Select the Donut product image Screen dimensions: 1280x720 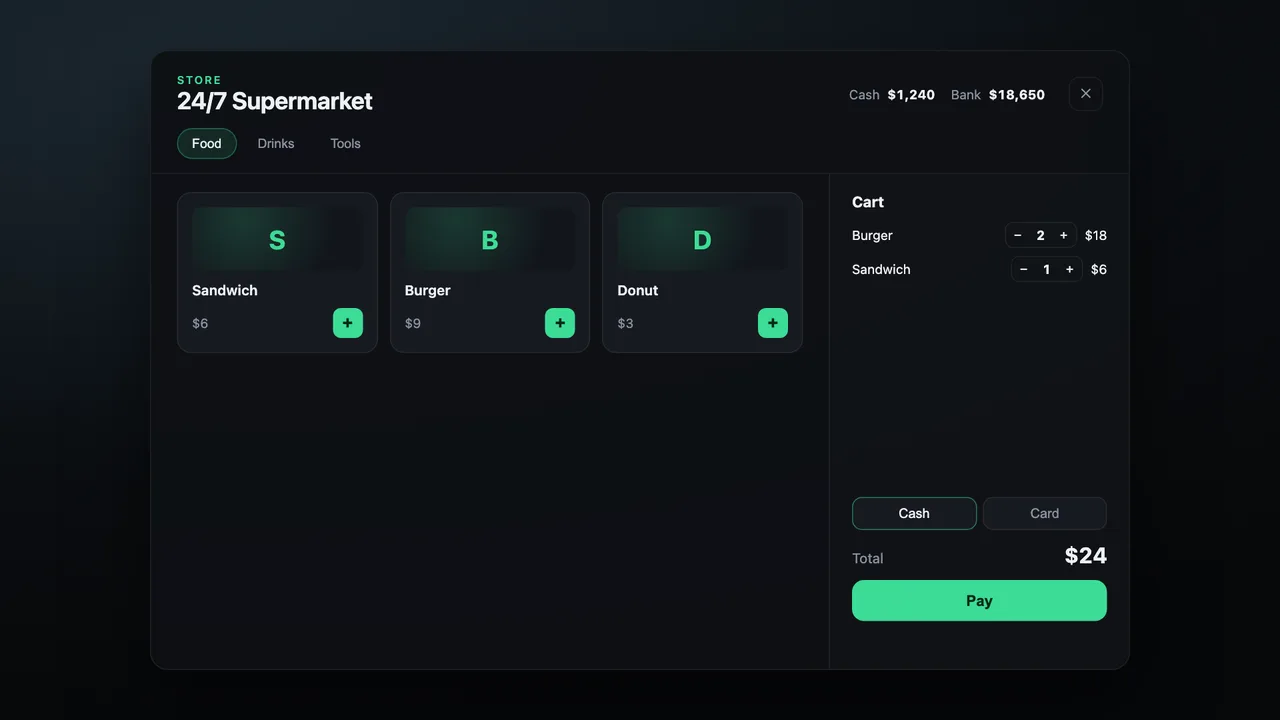(702, 240)
